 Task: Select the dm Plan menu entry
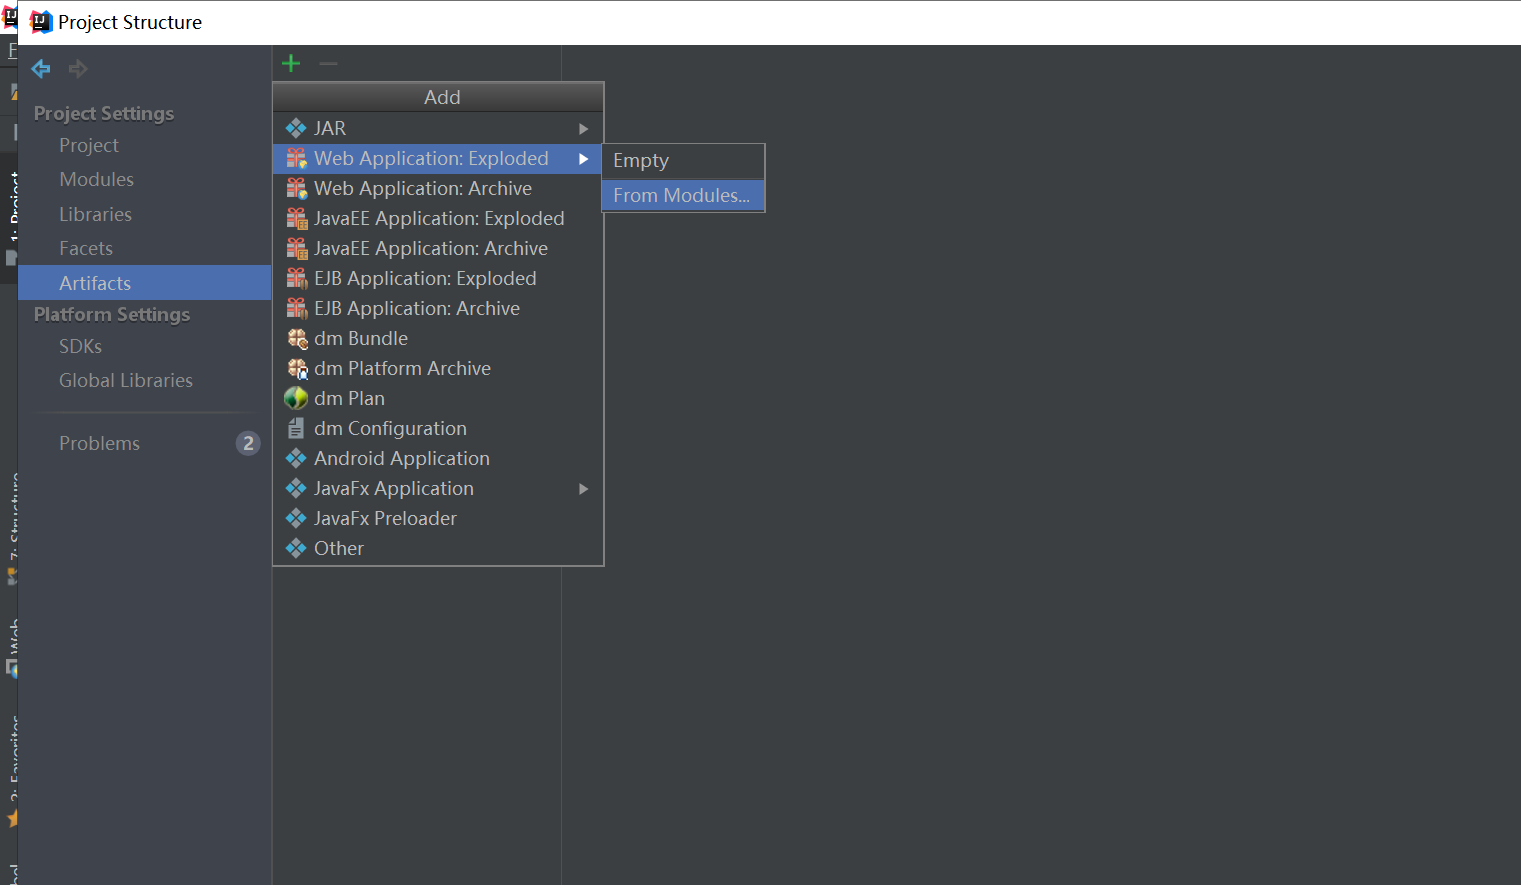438,398
